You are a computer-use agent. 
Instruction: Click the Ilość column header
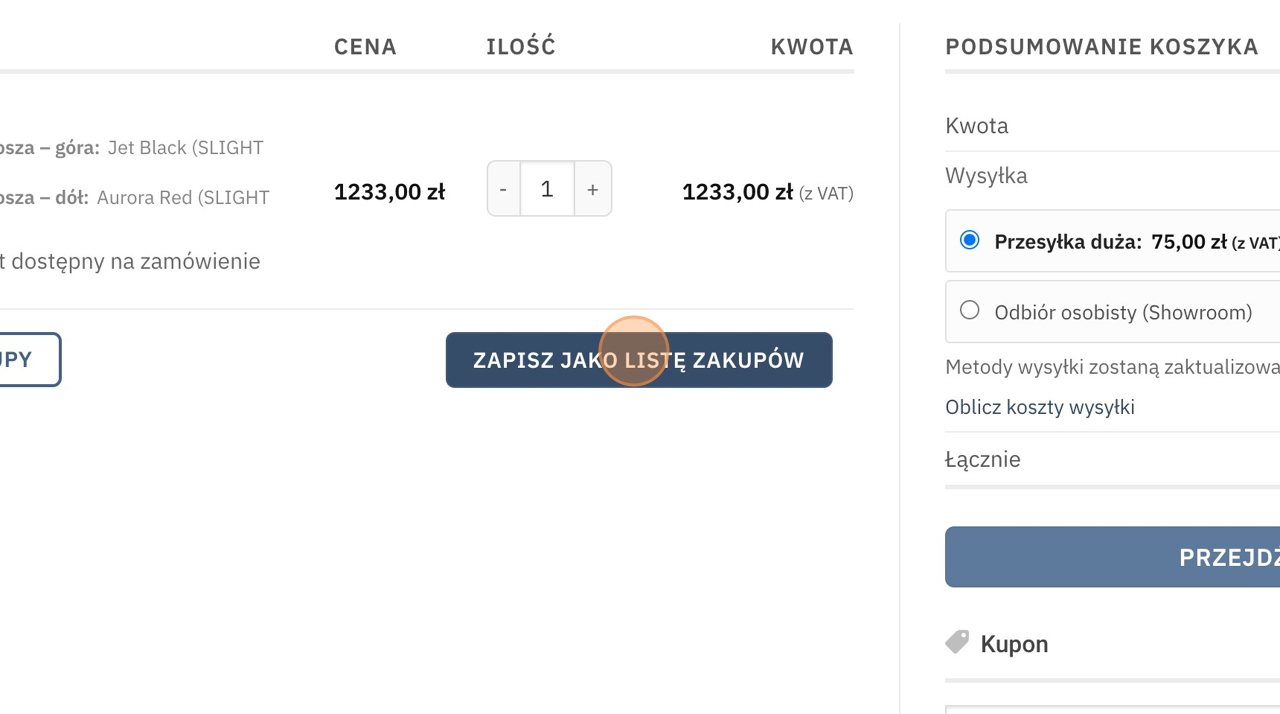pos(520,47)
